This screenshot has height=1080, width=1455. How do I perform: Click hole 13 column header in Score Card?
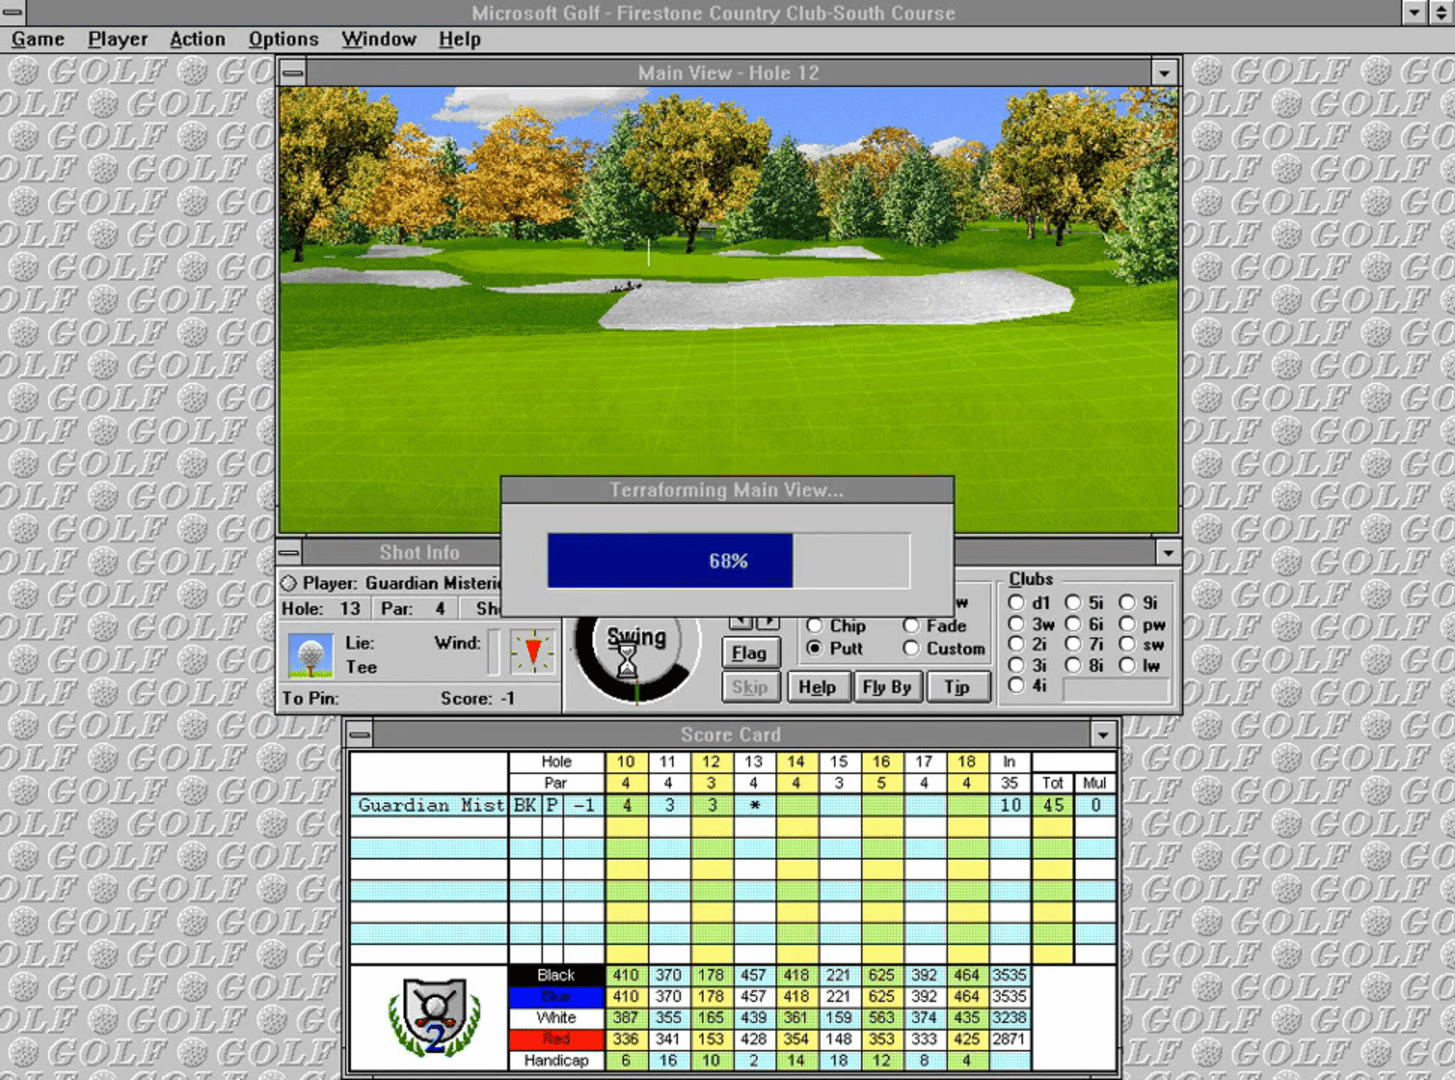point(753,762)
